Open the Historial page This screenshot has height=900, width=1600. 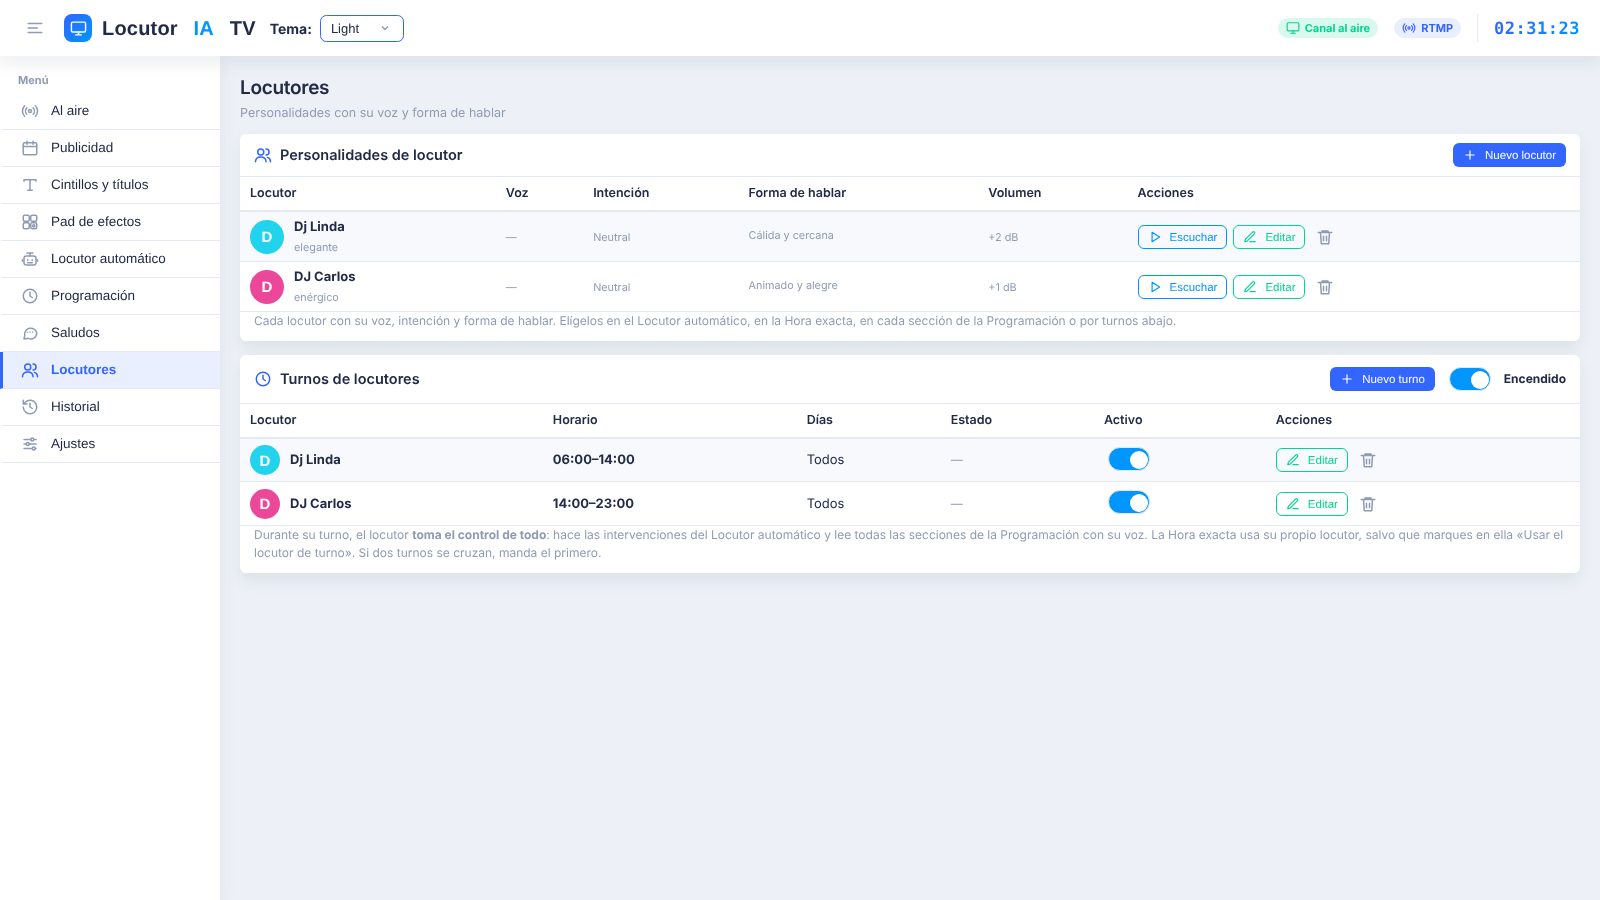110,407
